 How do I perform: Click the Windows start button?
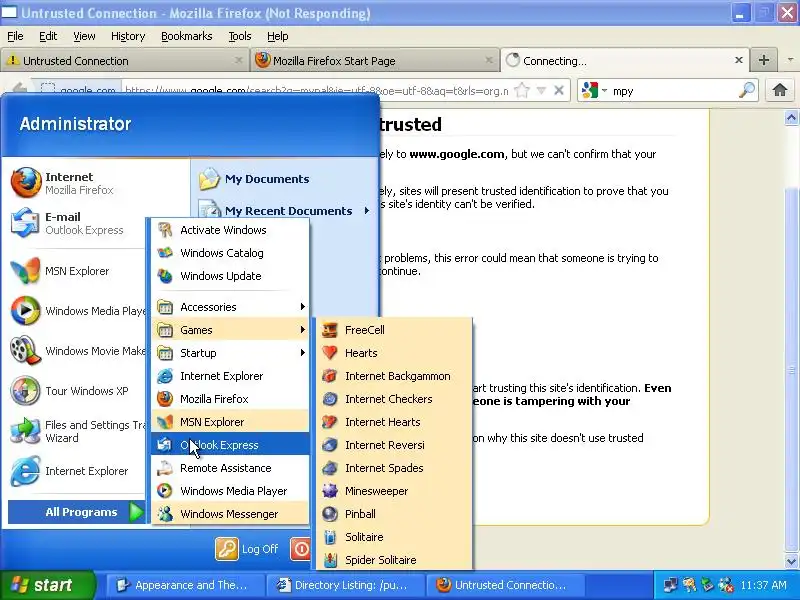[x=47, y=585]
